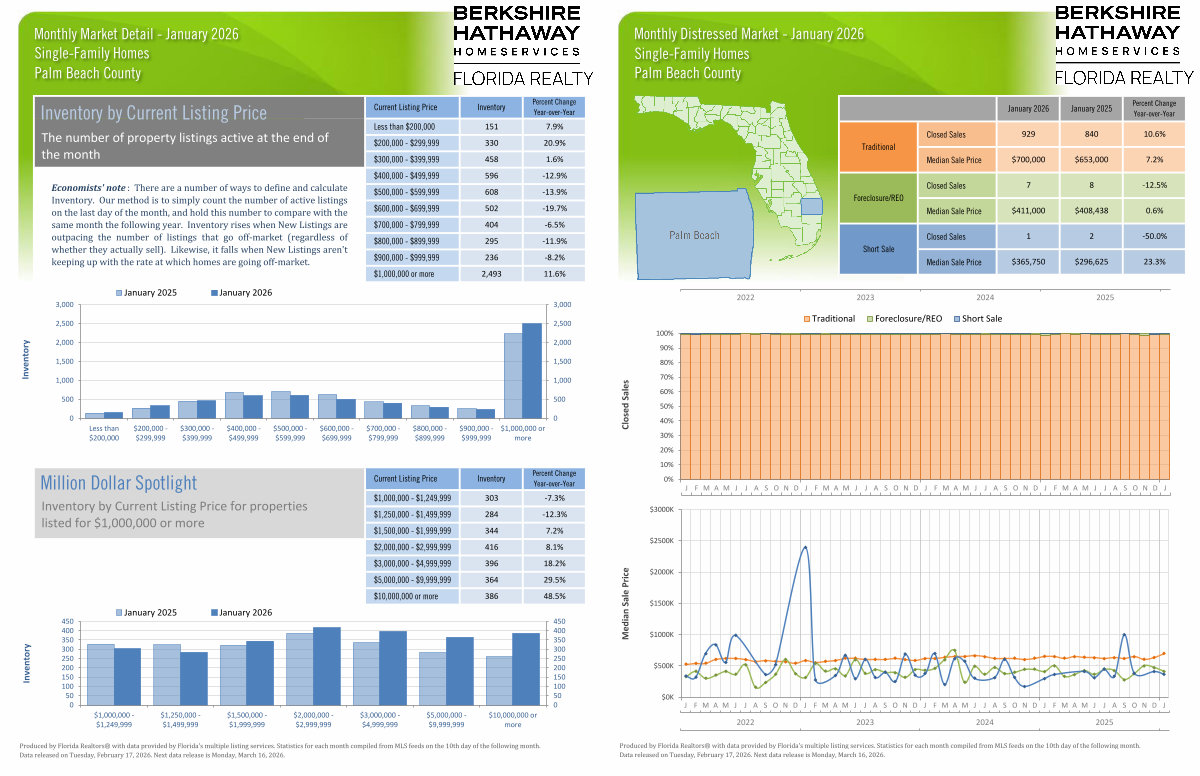1200x776 pixels.
Task: Select the Palm Beach label on enlarged map
Action: click(x=694, y=235)
